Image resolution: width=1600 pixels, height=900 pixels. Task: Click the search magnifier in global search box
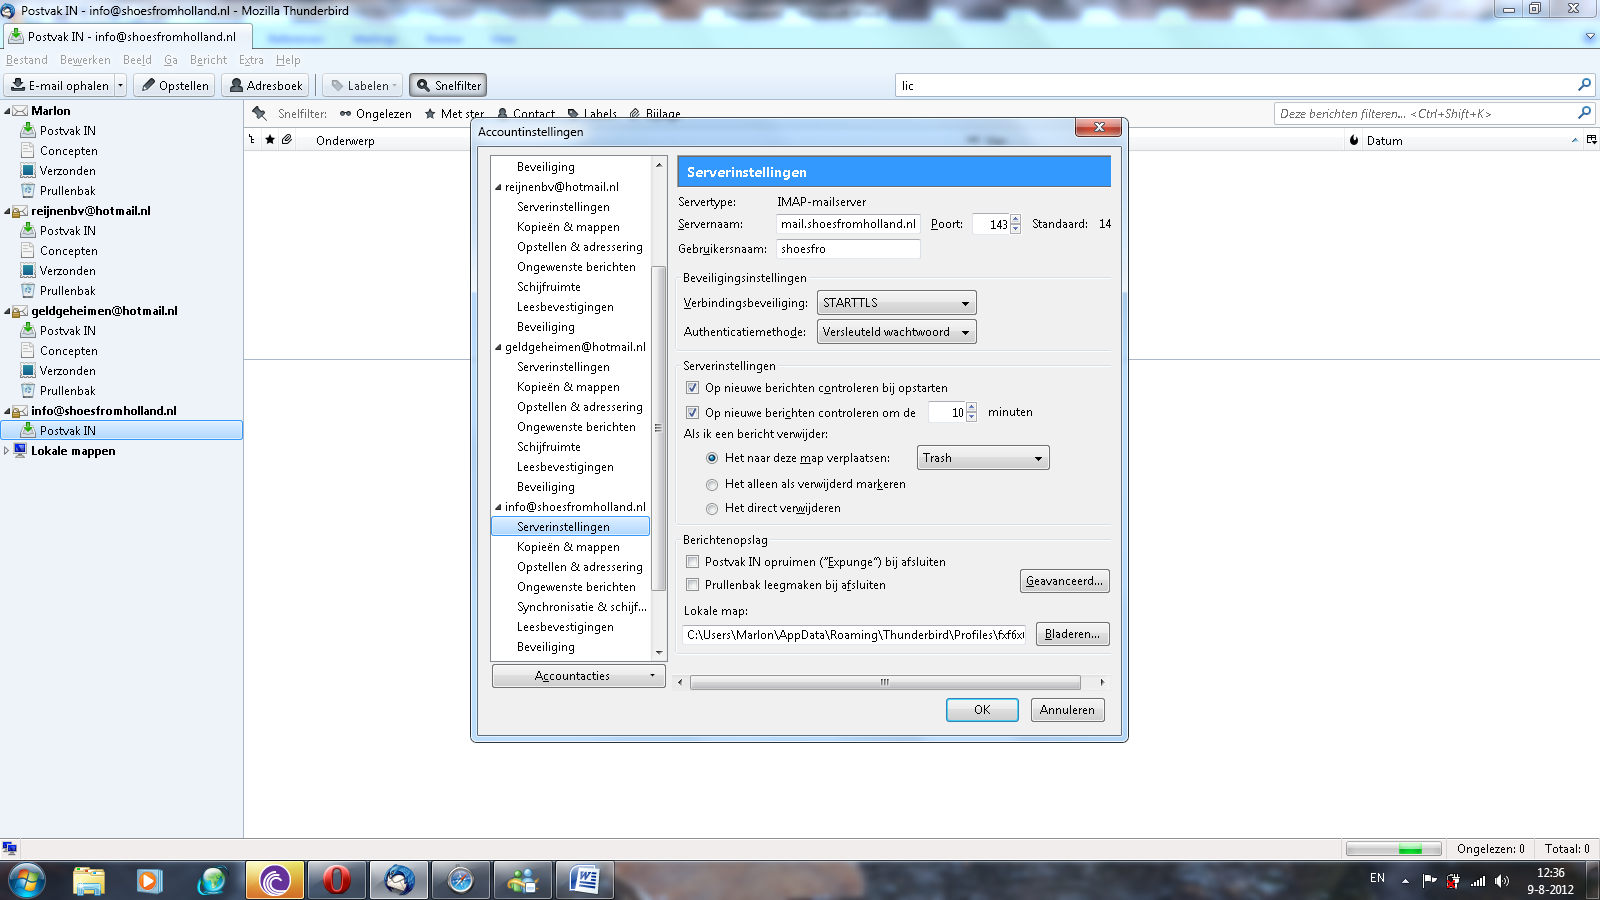pos(1584,85)
